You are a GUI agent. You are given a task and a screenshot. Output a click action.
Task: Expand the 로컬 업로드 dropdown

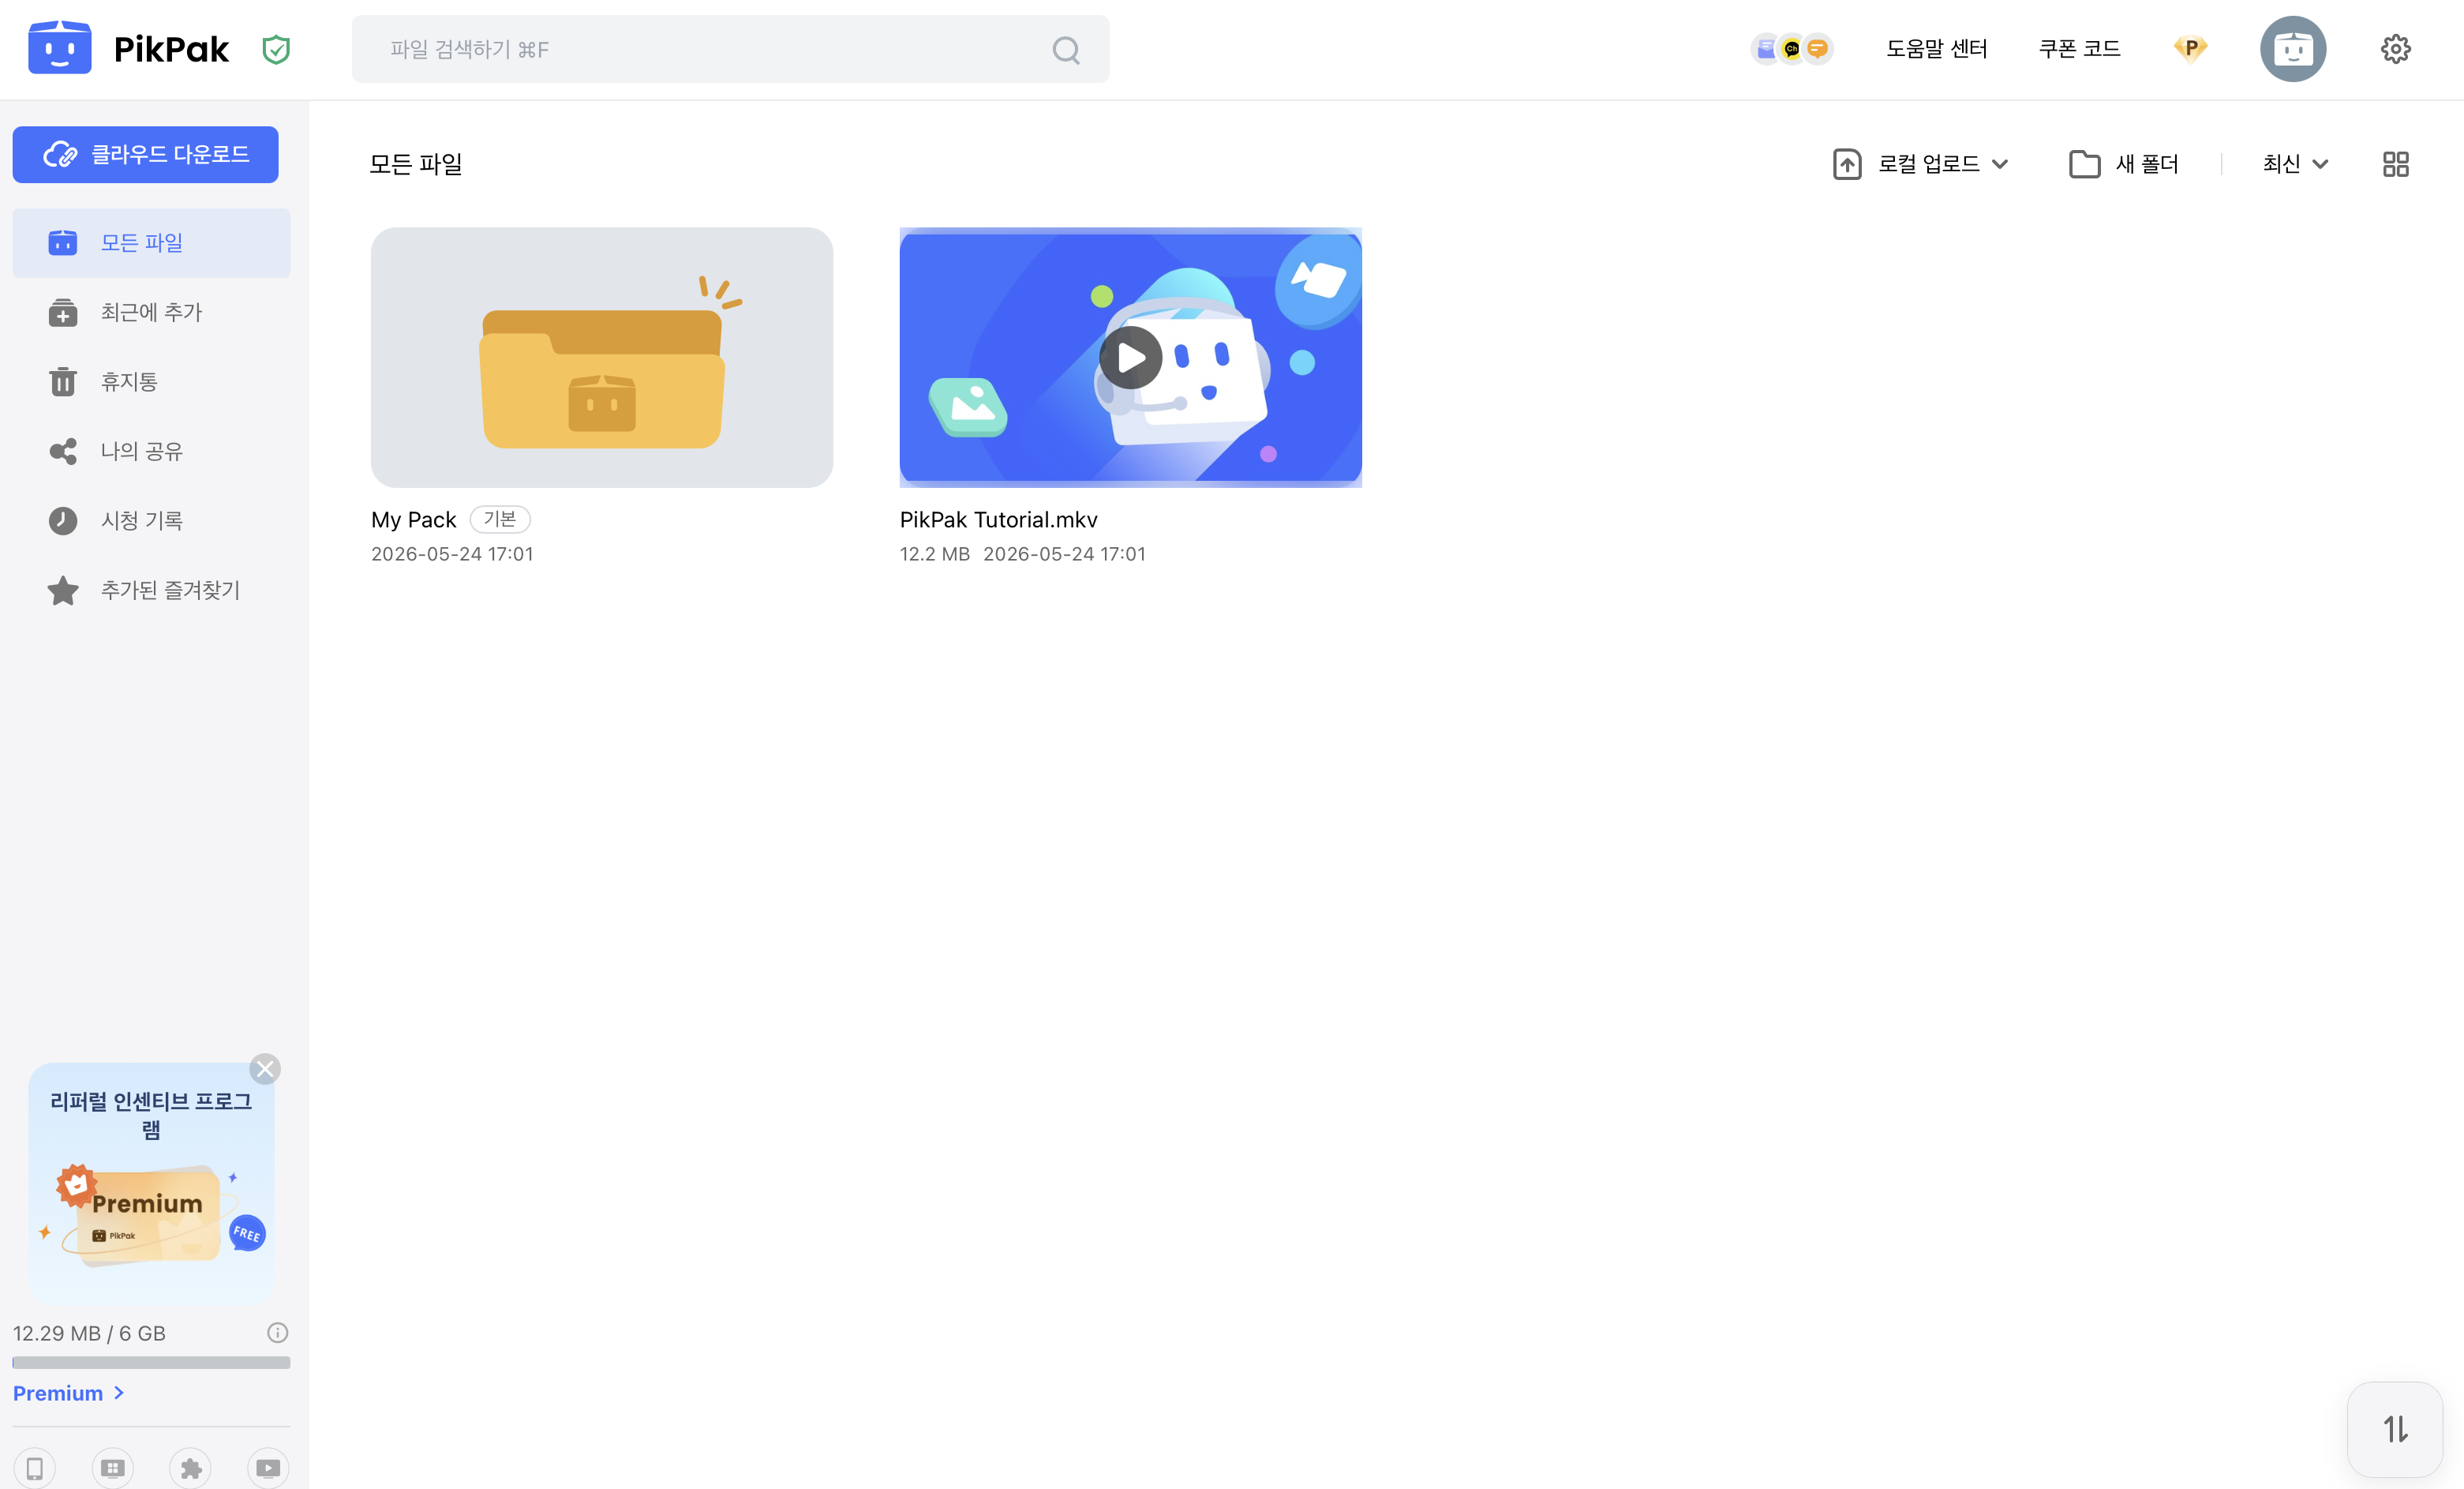[1920, 164]
